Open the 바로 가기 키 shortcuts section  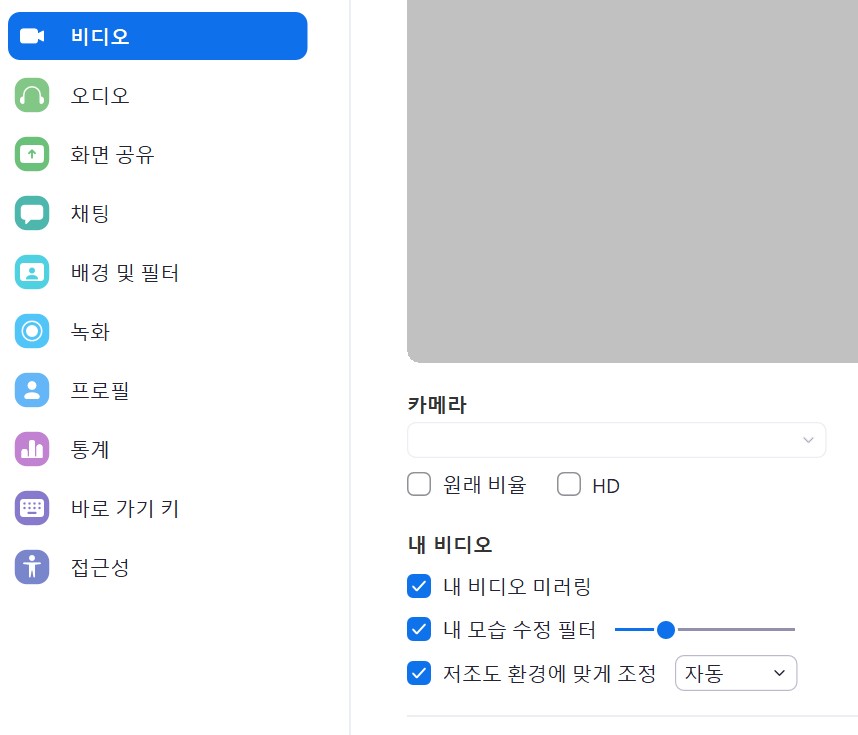coord(32,508)
